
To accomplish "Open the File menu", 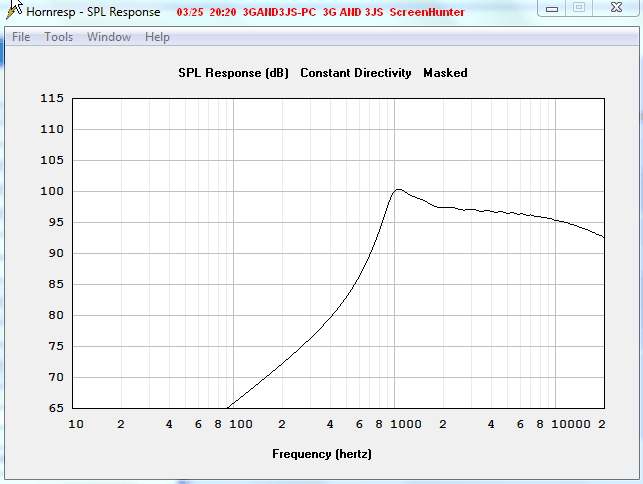I will tap(21, 37).
